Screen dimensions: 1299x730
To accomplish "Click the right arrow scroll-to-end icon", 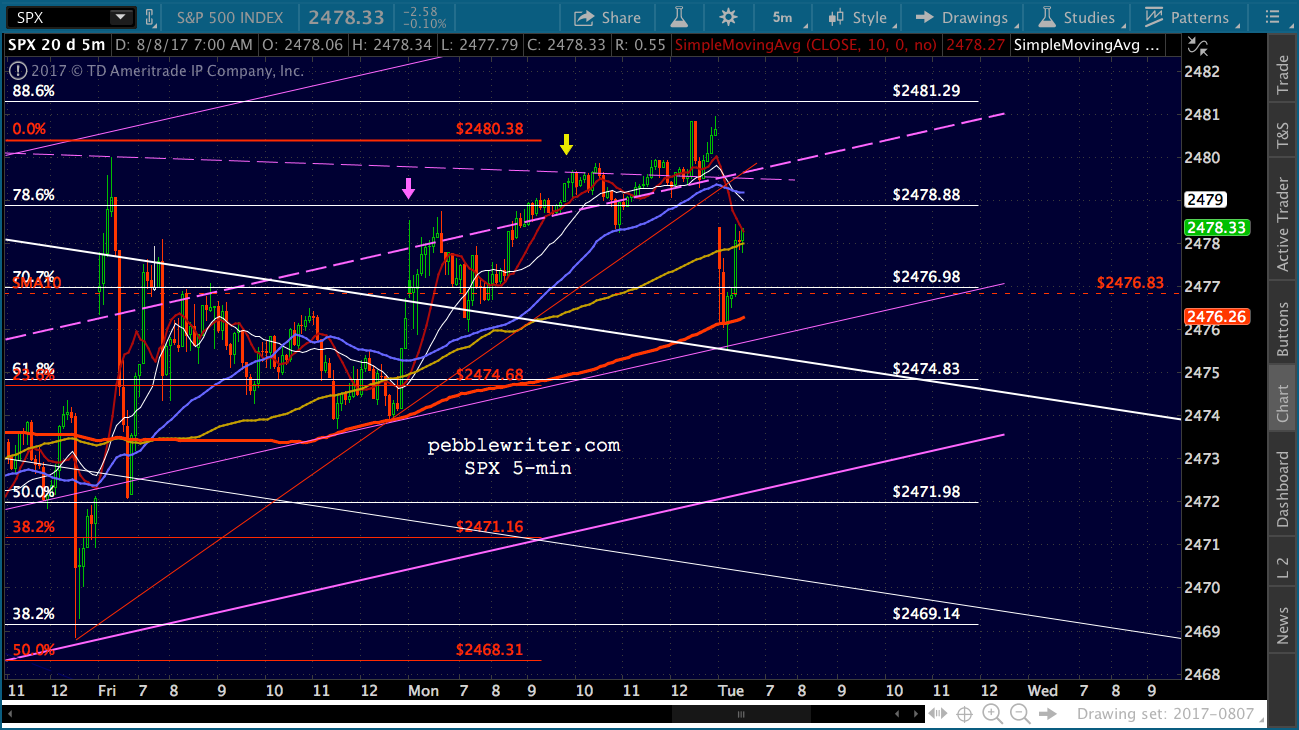I will click(x=1047, y=714).
